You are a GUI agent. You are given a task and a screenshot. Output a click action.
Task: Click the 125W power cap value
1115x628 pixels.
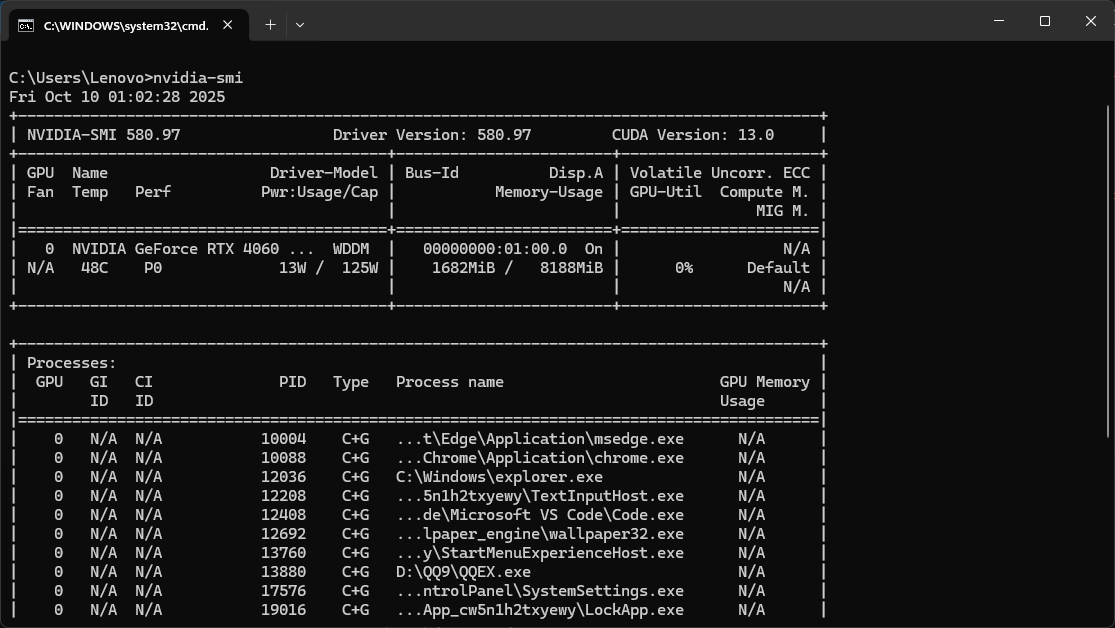click(360, 268)
